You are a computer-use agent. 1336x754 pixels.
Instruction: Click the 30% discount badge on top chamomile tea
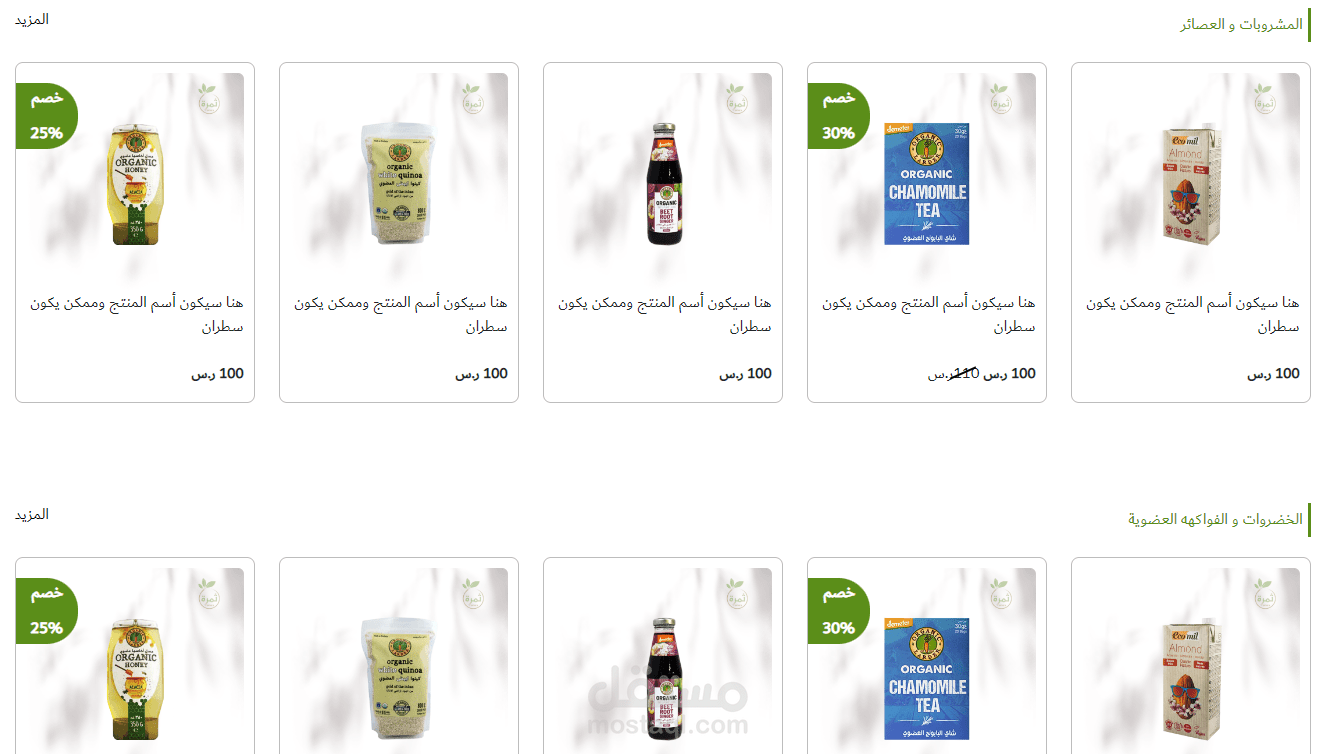[x=838, y=115]
